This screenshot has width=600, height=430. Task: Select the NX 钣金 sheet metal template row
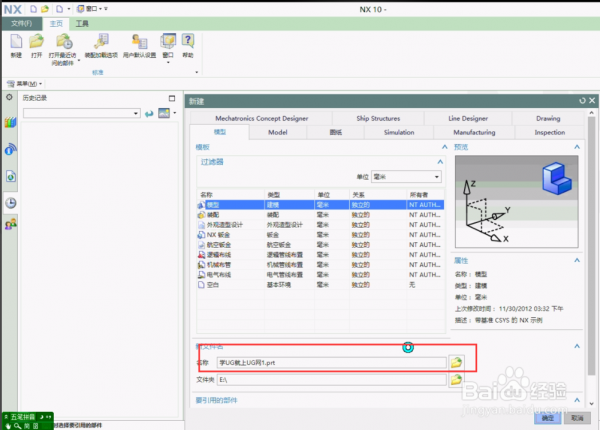coord(320,235)
